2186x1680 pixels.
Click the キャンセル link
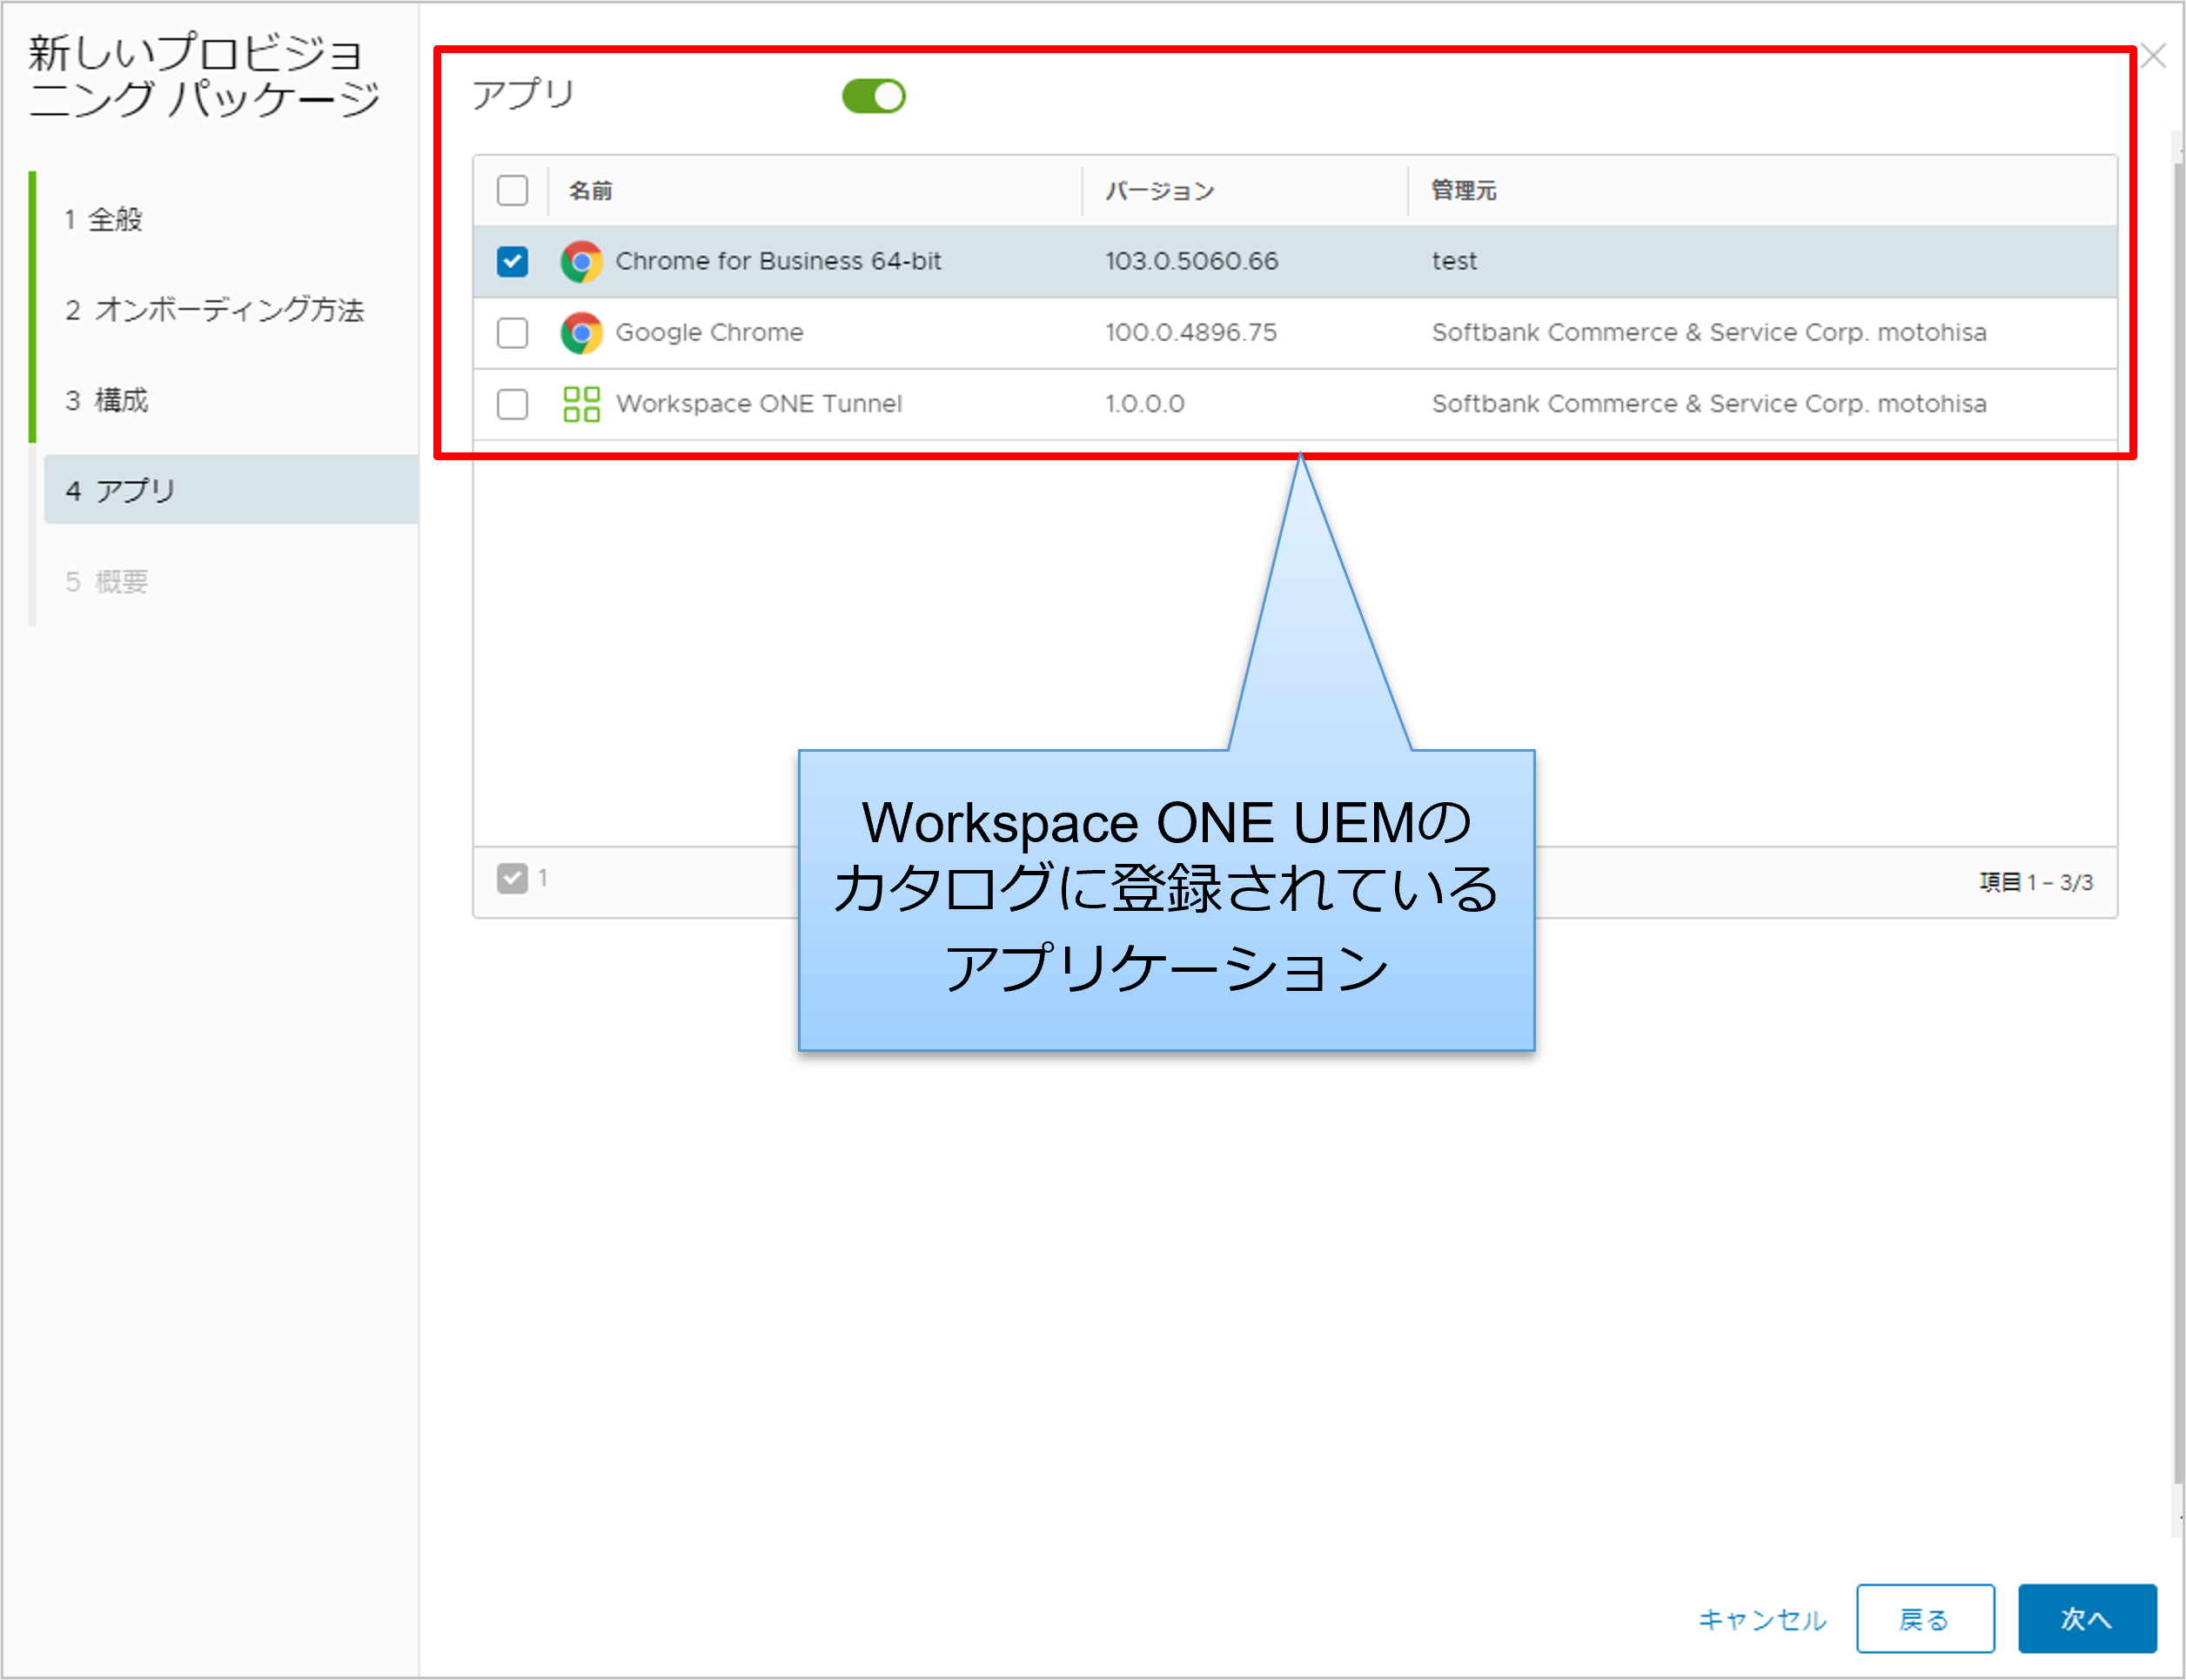click(x=1762, y=1618)
